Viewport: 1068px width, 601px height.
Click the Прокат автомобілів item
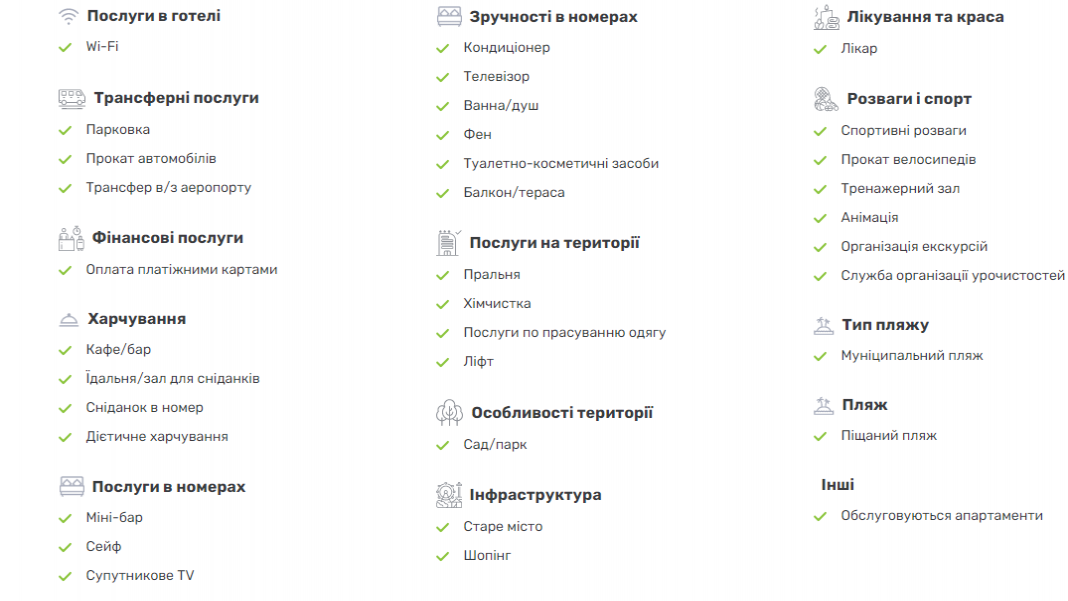(x=151, y=159)
